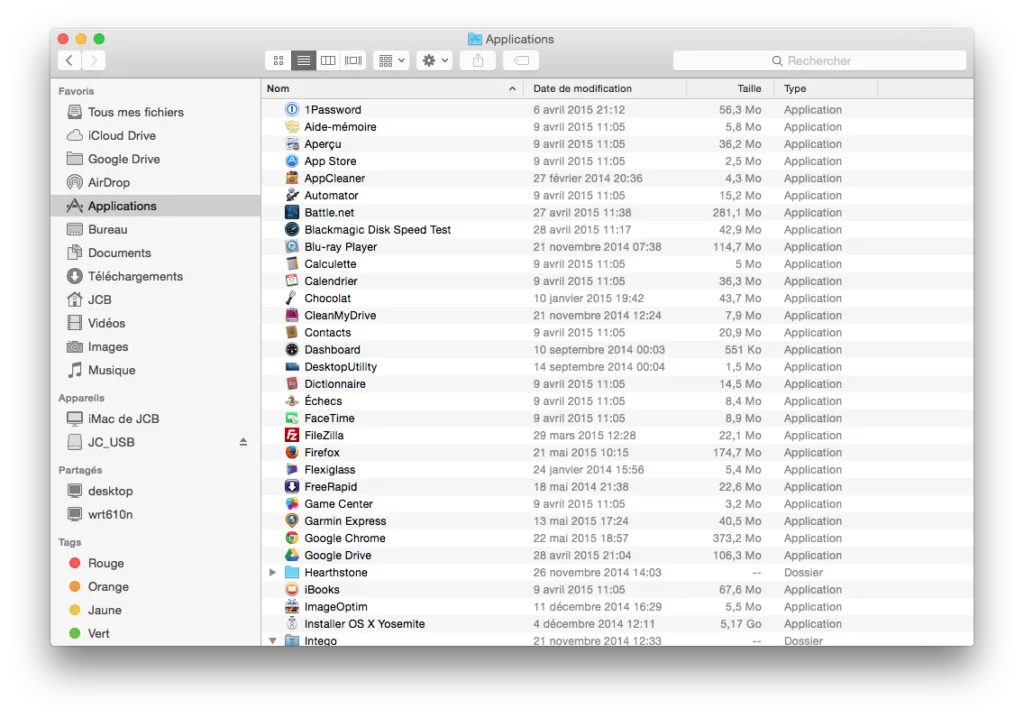This screenshot has height=718, width=1024.
Task: Open Tous mes fichiers in sidebar
Action: (155, 112)
